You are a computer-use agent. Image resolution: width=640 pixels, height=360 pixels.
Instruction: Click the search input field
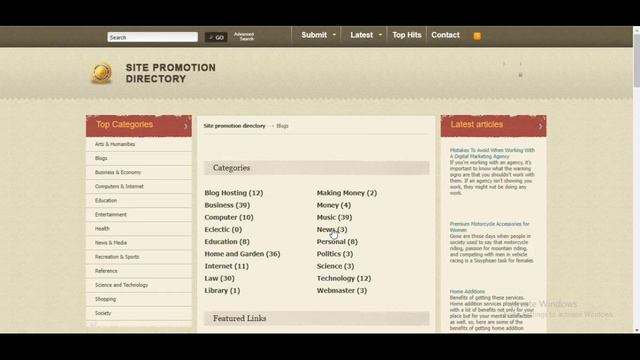click(153, 37)
